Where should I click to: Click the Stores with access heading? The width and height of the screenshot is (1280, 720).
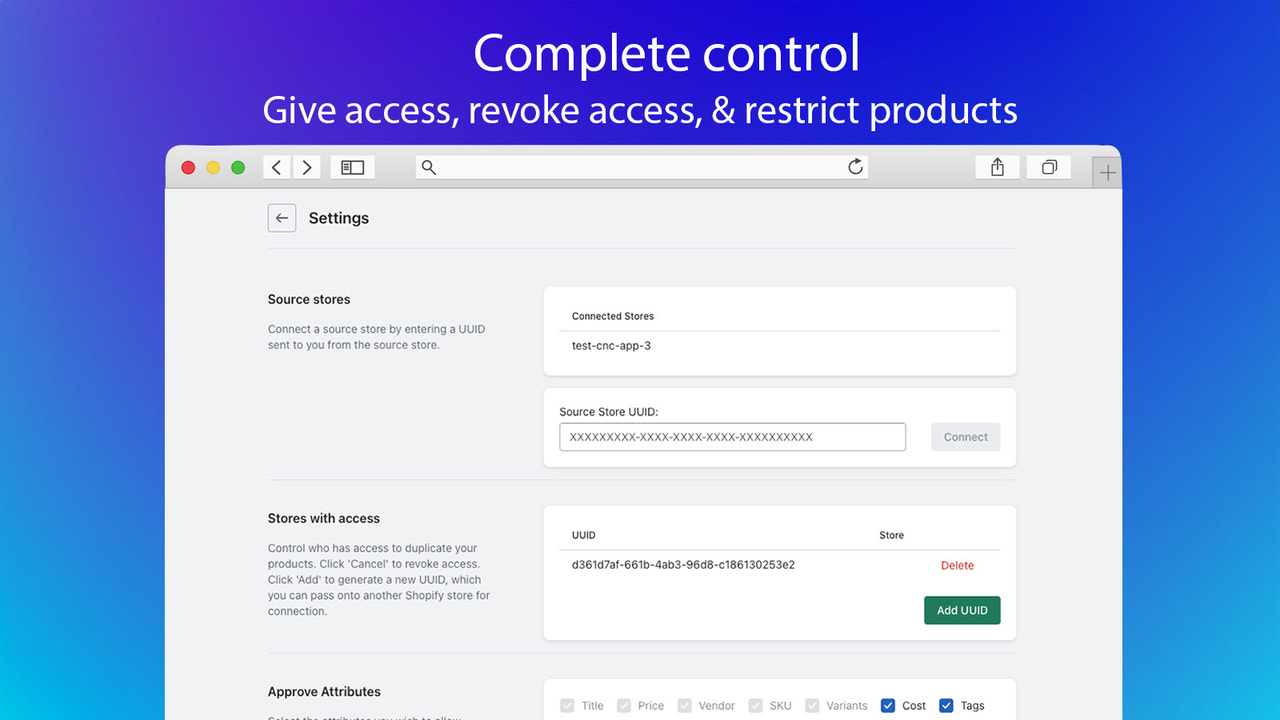[324, 518]
